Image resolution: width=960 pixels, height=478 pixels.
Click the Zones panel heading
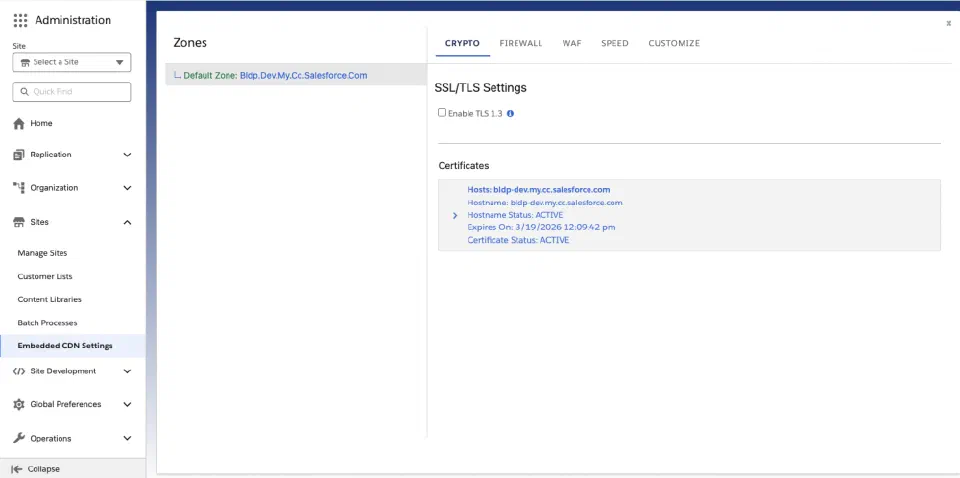point(190,43)
